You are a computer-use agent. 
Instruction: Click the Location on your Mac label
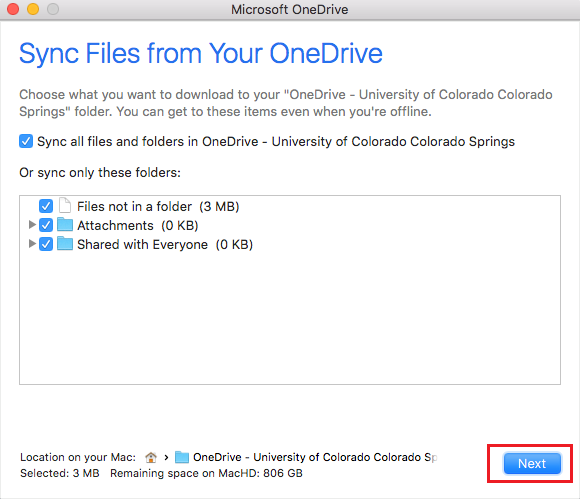tap(78, 457)
